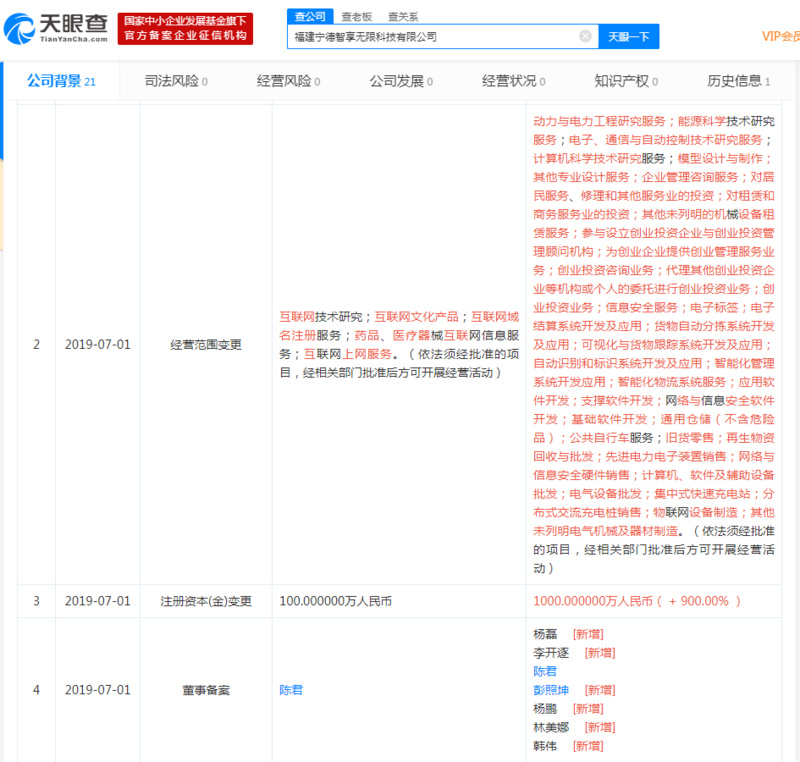Image resolution: width=800 pixels, height=762 pixels.
Task: Open the 经营风险 tab
Action: click(288, 81)
